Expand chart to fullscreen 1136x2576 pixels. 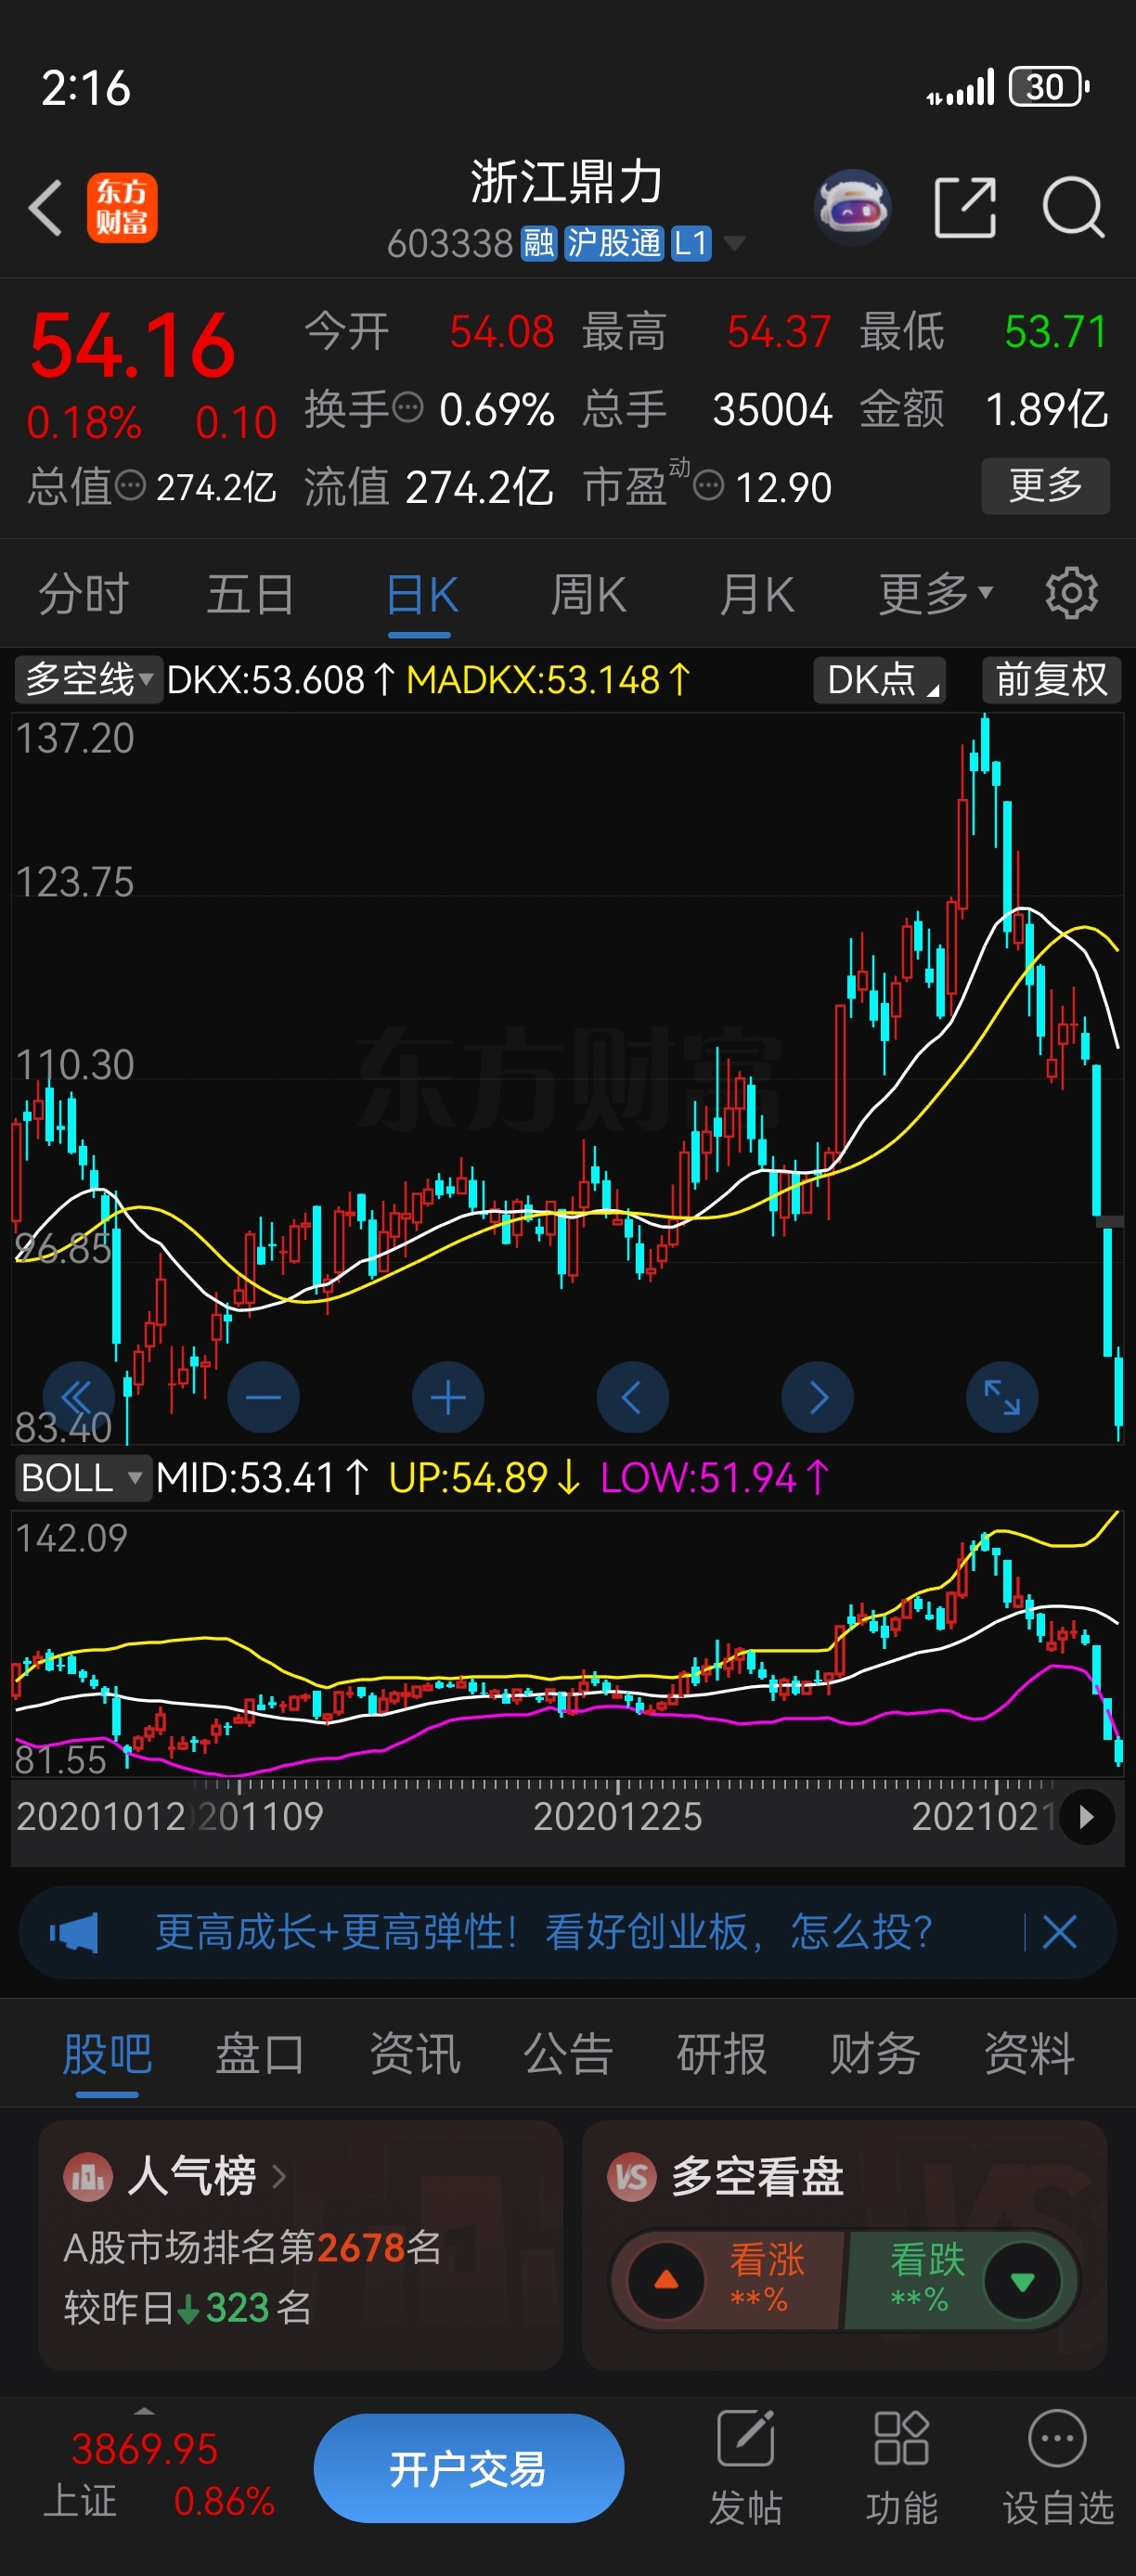[1002, 1396]
